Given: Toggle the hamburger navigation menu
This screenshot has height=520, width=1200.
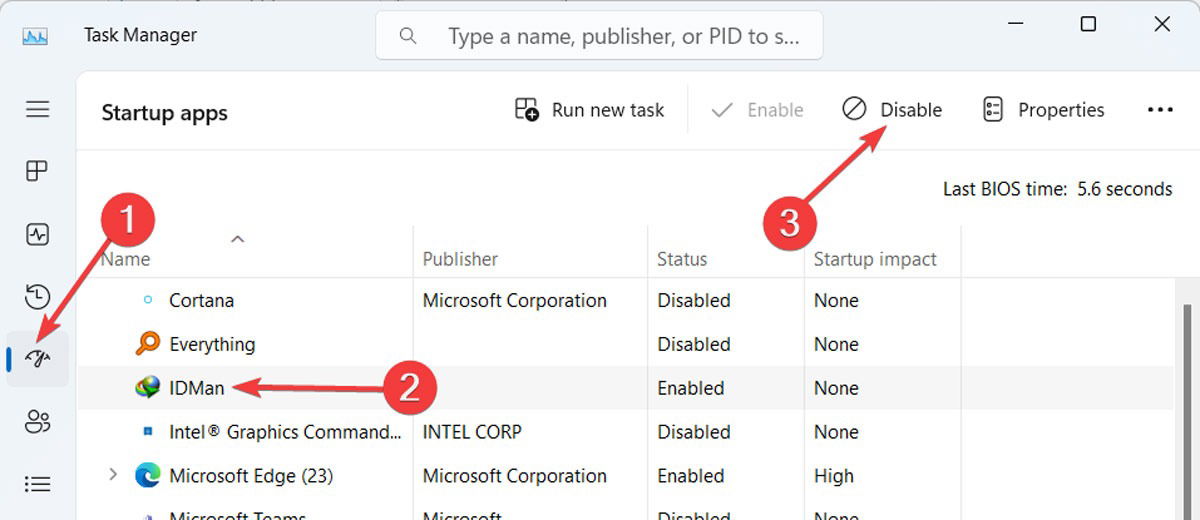Looking at the screenshot, I should [37, 109].
